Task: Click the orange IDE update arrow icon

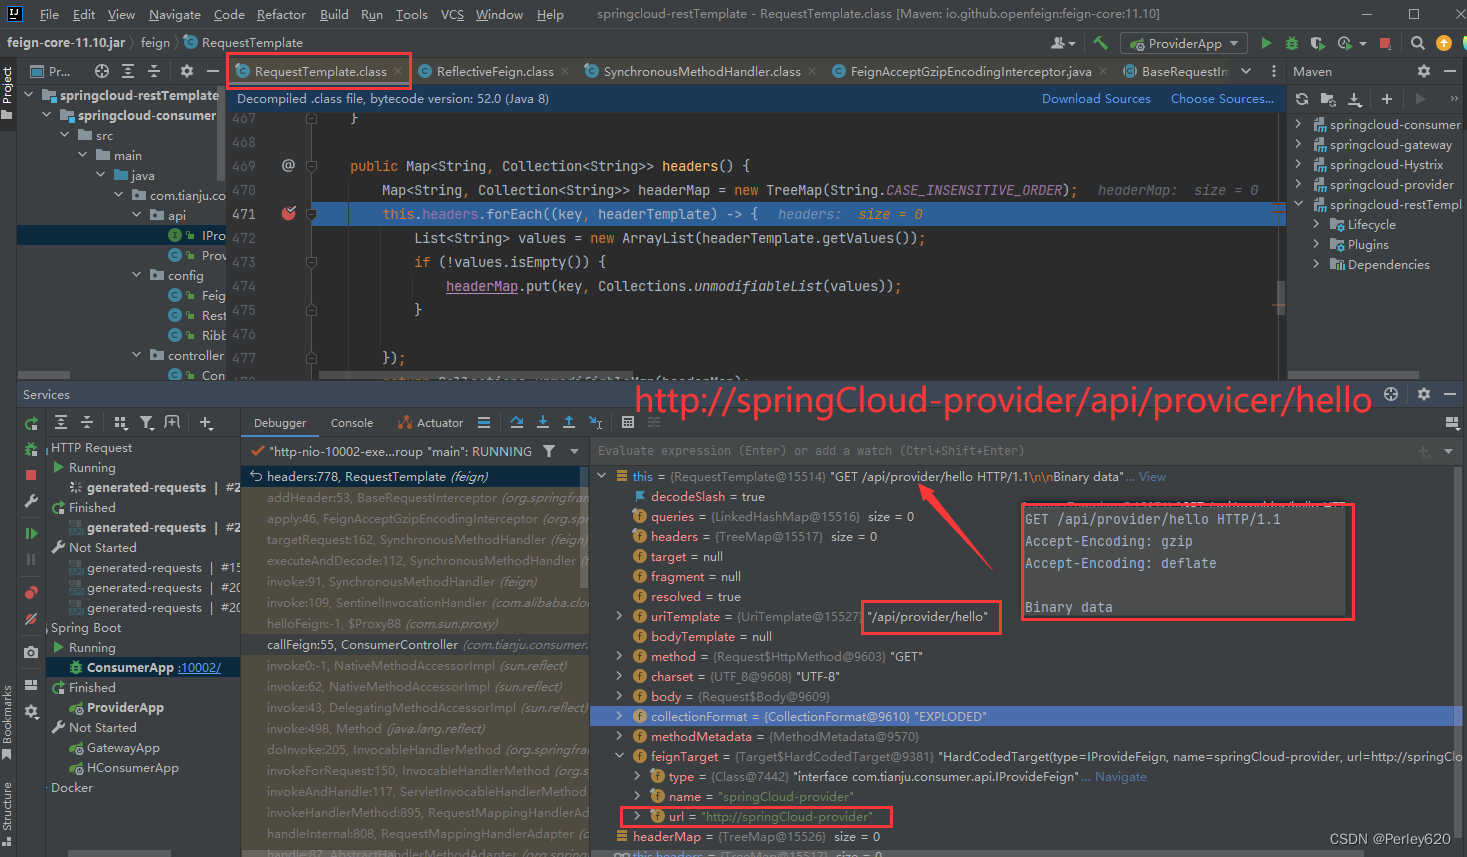Action: point(1443,43)
